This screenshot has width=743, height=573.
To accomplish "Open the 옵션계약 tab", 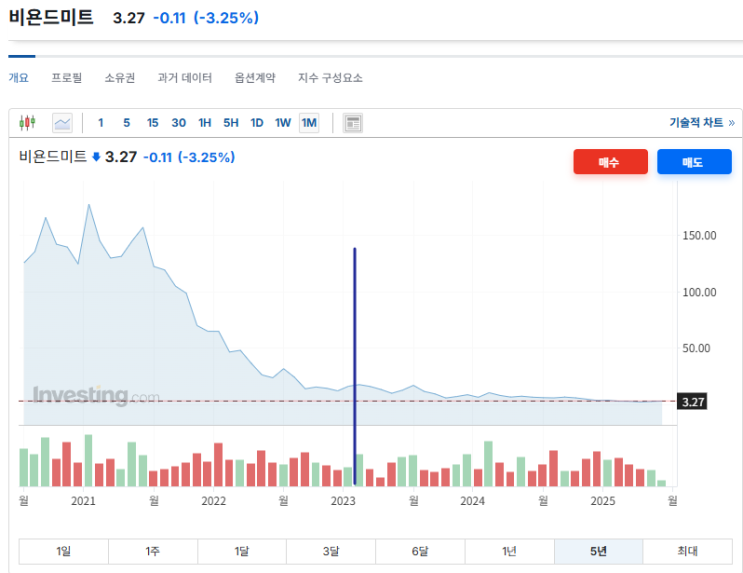I will click(x=255, y=78).
